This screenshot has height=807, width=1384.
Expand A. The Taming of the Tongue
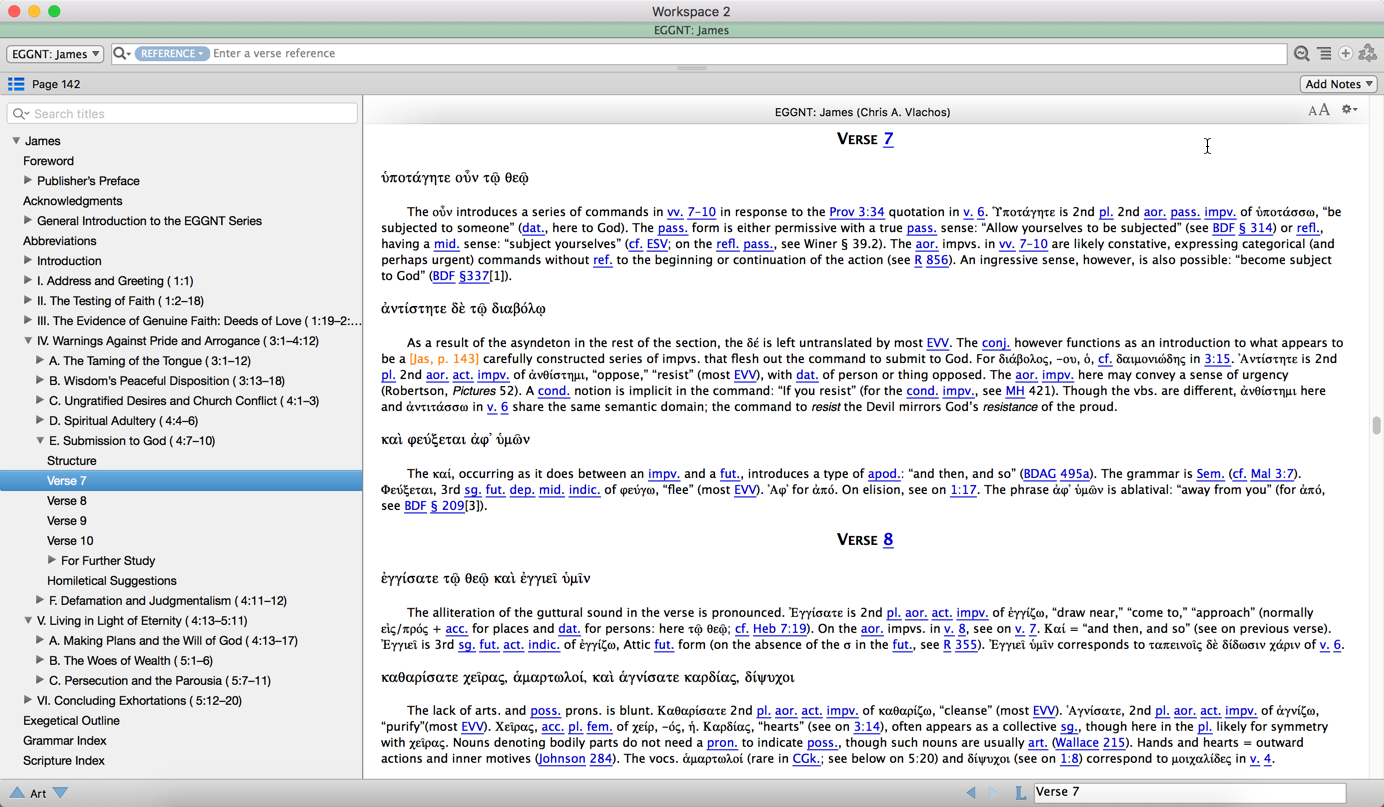40,361
